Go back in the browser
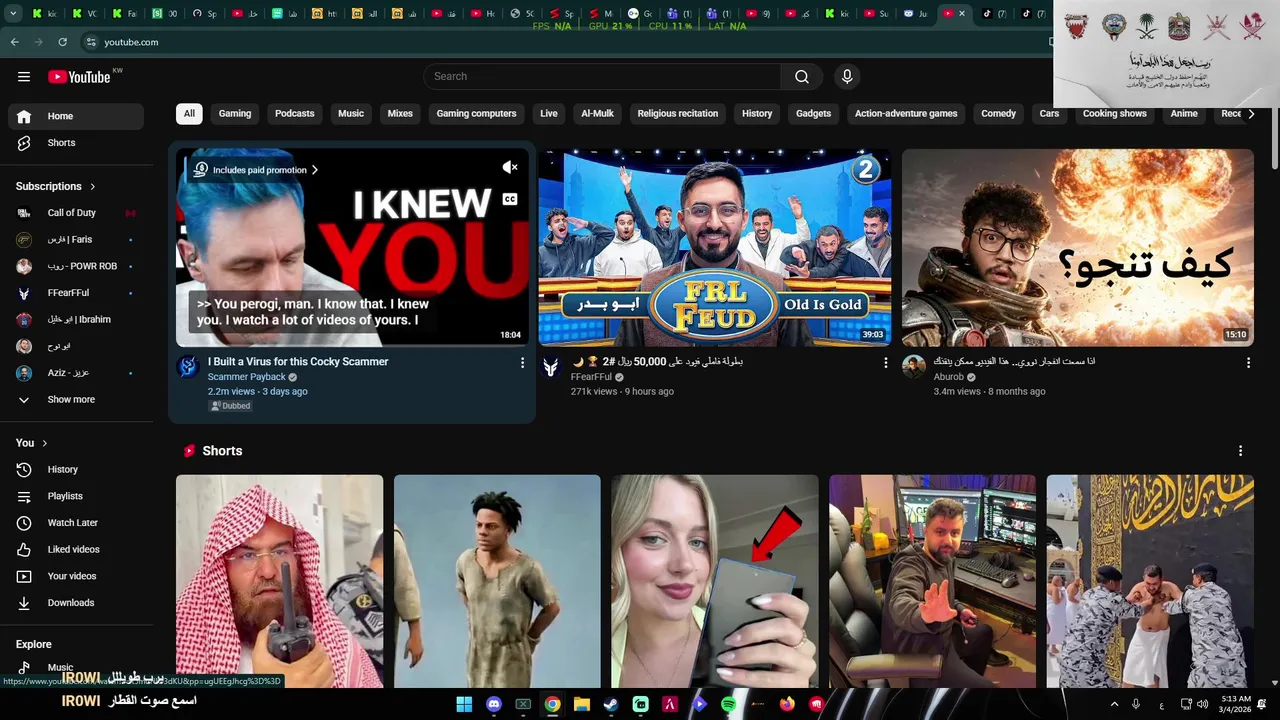The width and height of the screenshot is (1280, 720). pyautogui.click(x=14, y=42)
